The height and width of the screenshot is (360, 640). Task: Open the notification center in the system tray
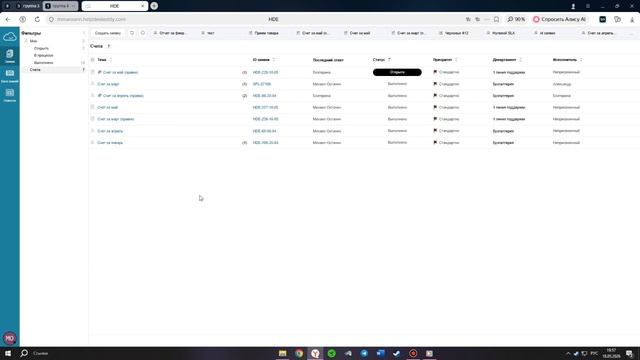pos(629,353)
